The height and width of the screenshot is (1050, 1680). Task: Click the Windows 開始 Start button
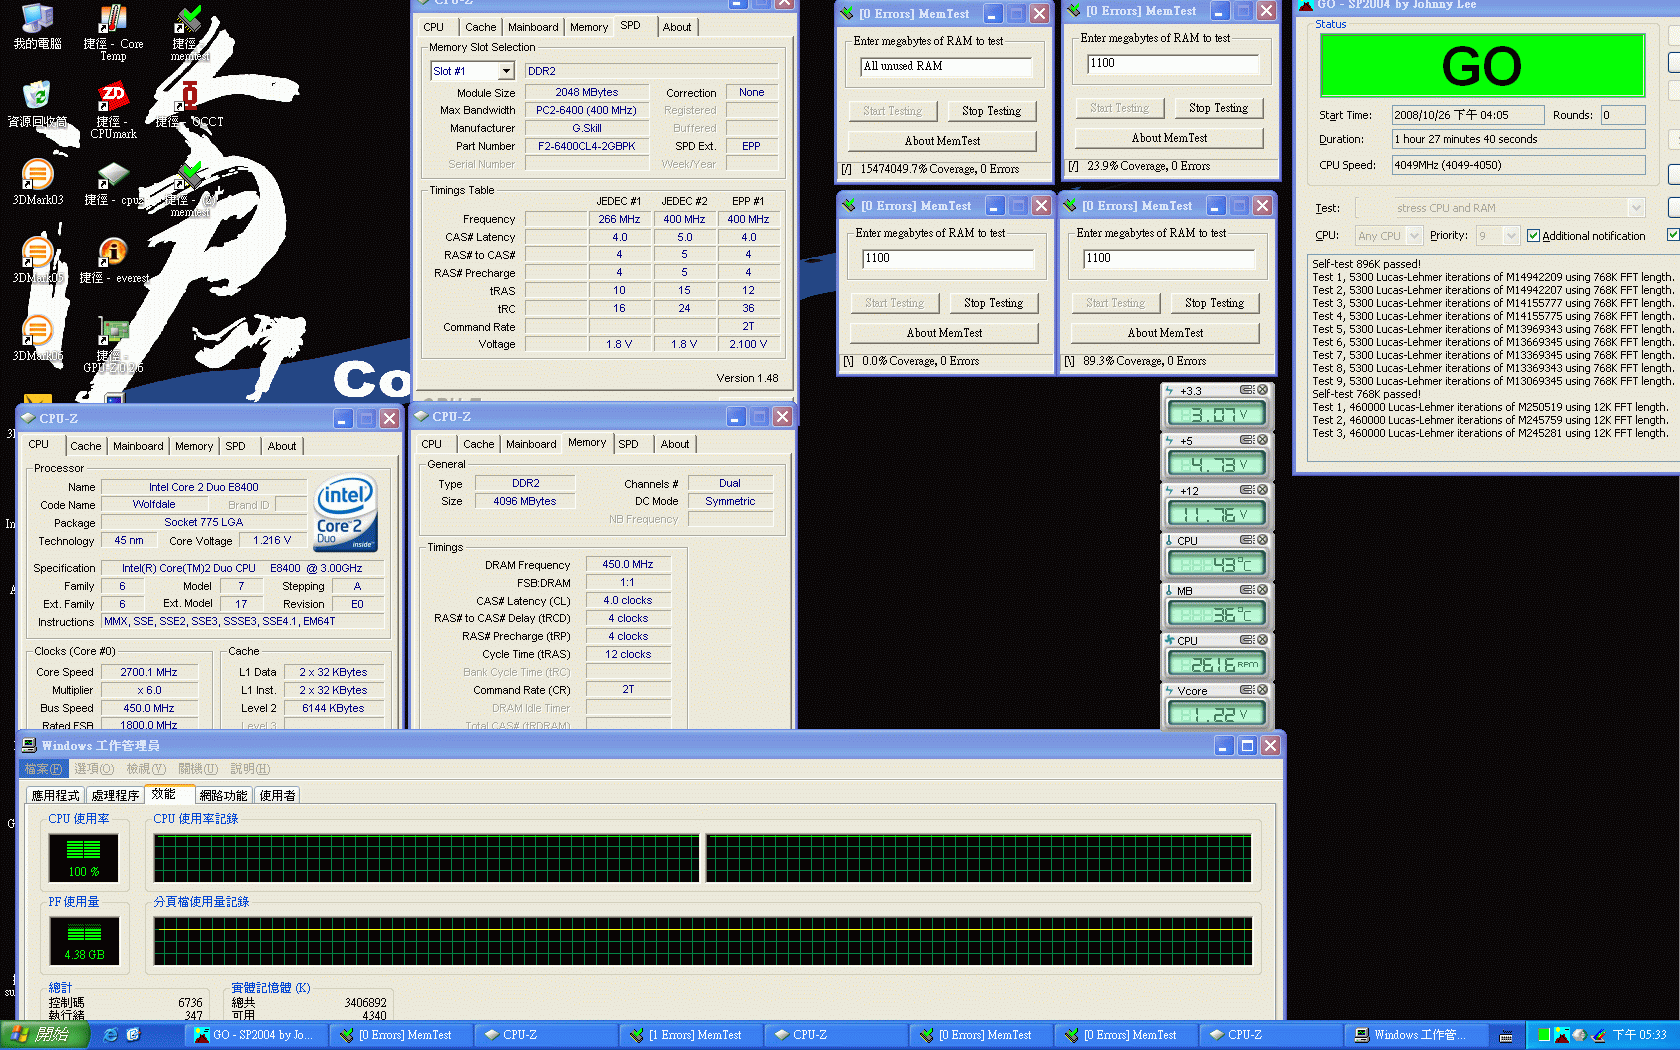(45, 1035)
